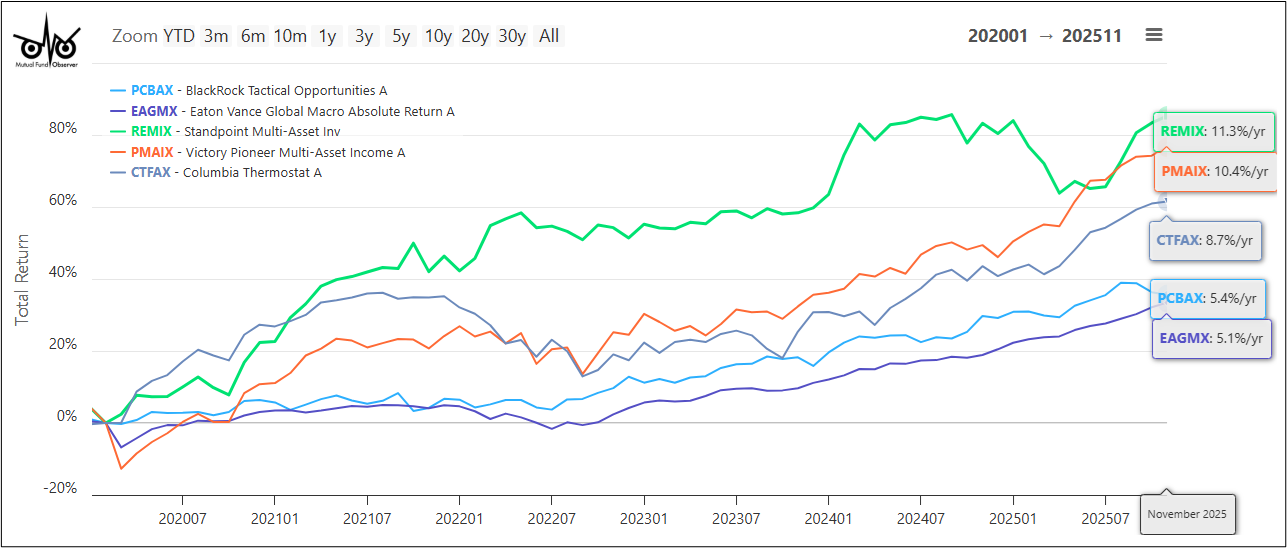Select YTD zoom range

179,36
